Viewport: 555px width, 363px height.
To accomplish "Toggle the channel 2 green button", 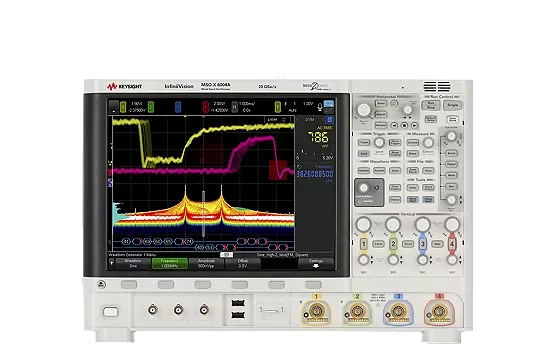I will pos(393,244).
